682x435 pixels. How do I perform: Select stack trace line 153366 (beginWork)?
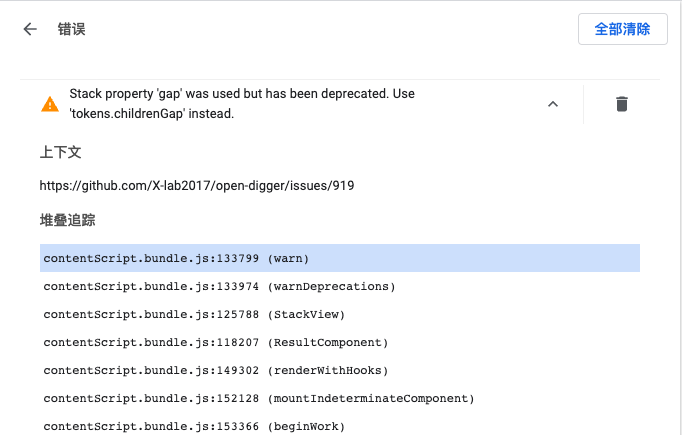[340, 426]
